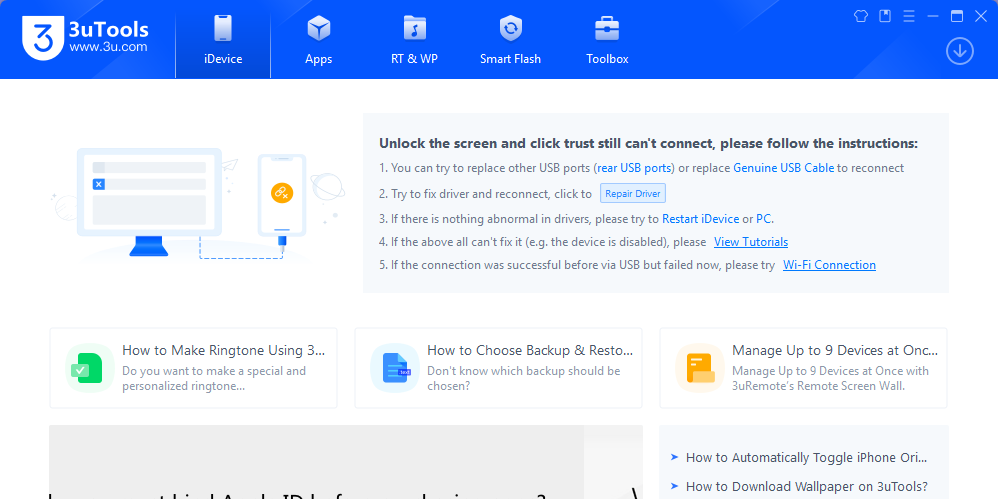Click the blue backup document icon
This screenshot has height=499, width=998.
[x=394, y=367]
